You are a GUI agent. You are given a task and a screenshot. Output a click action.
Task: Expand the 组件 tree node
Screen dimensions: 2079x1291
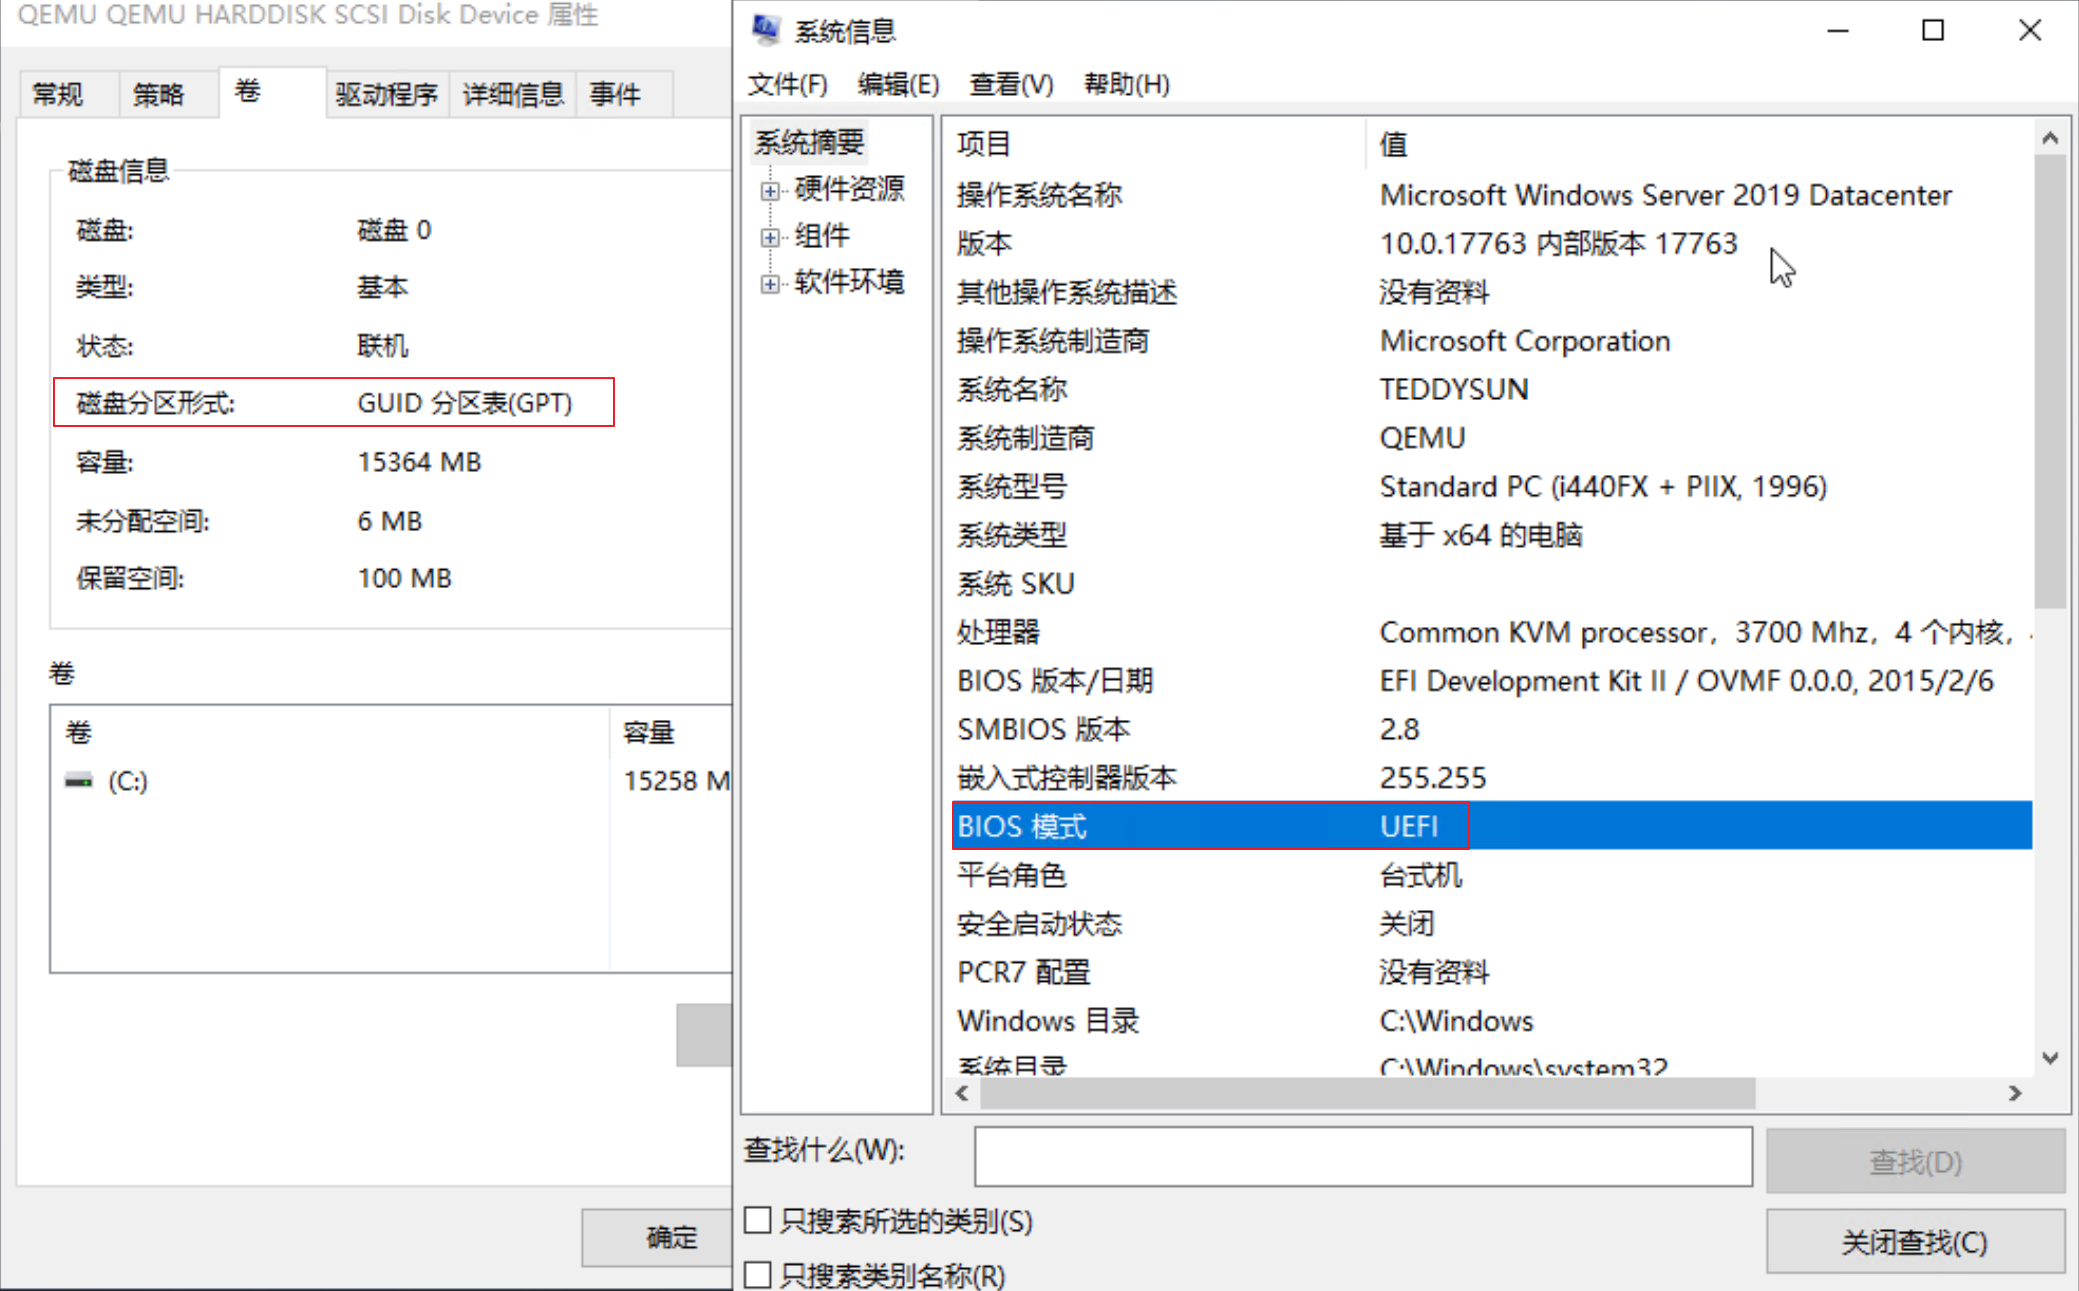point(769,236)
